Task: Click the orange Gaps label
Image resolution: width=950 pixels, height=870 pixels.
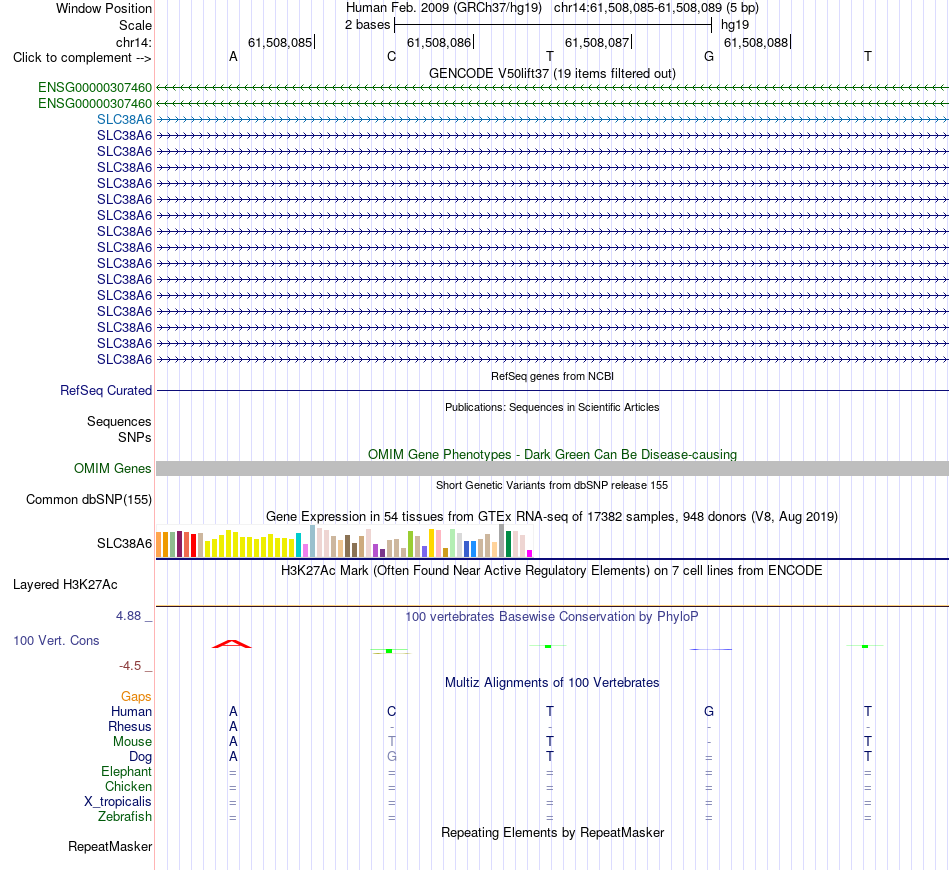Action: coord(136,697)
